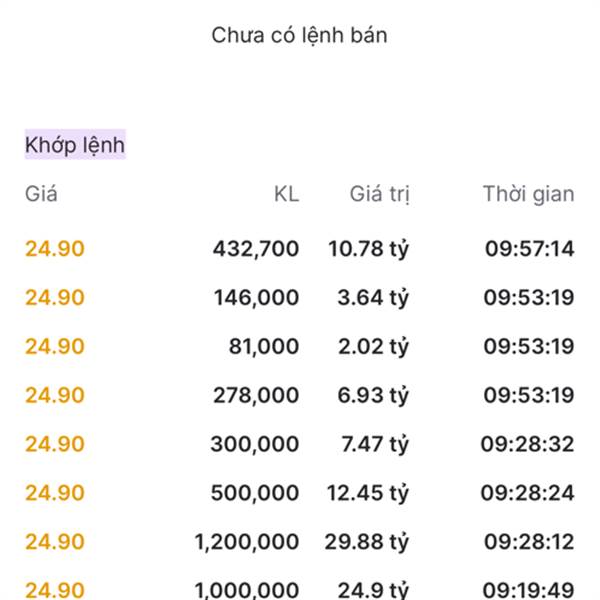Tap the 09:57:14 timestamp
The image size is (600, 600).
point(529,249)
